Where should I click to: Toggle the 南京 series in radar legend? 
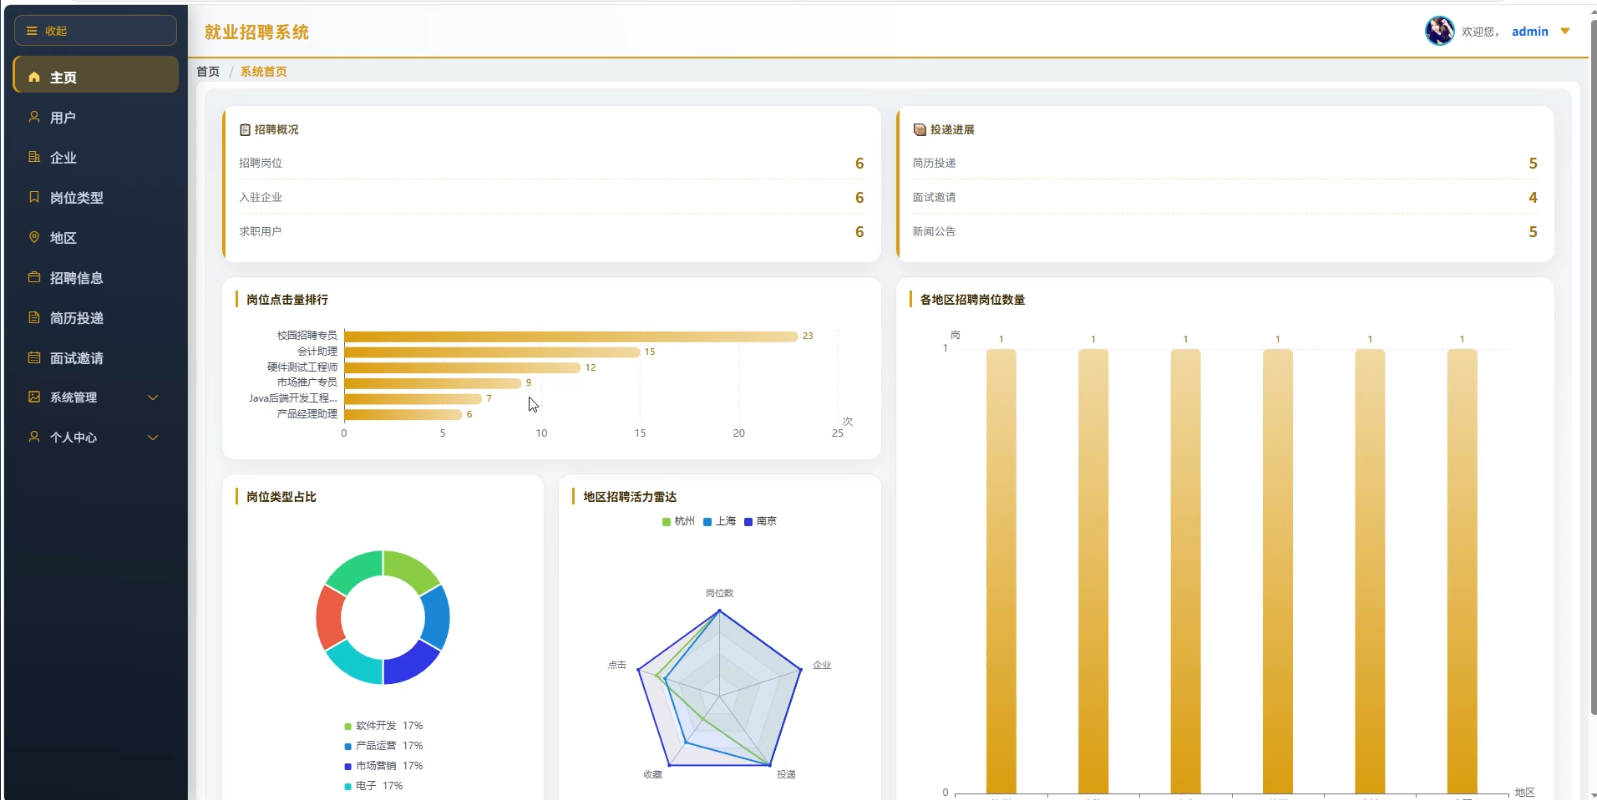(761, 521)
